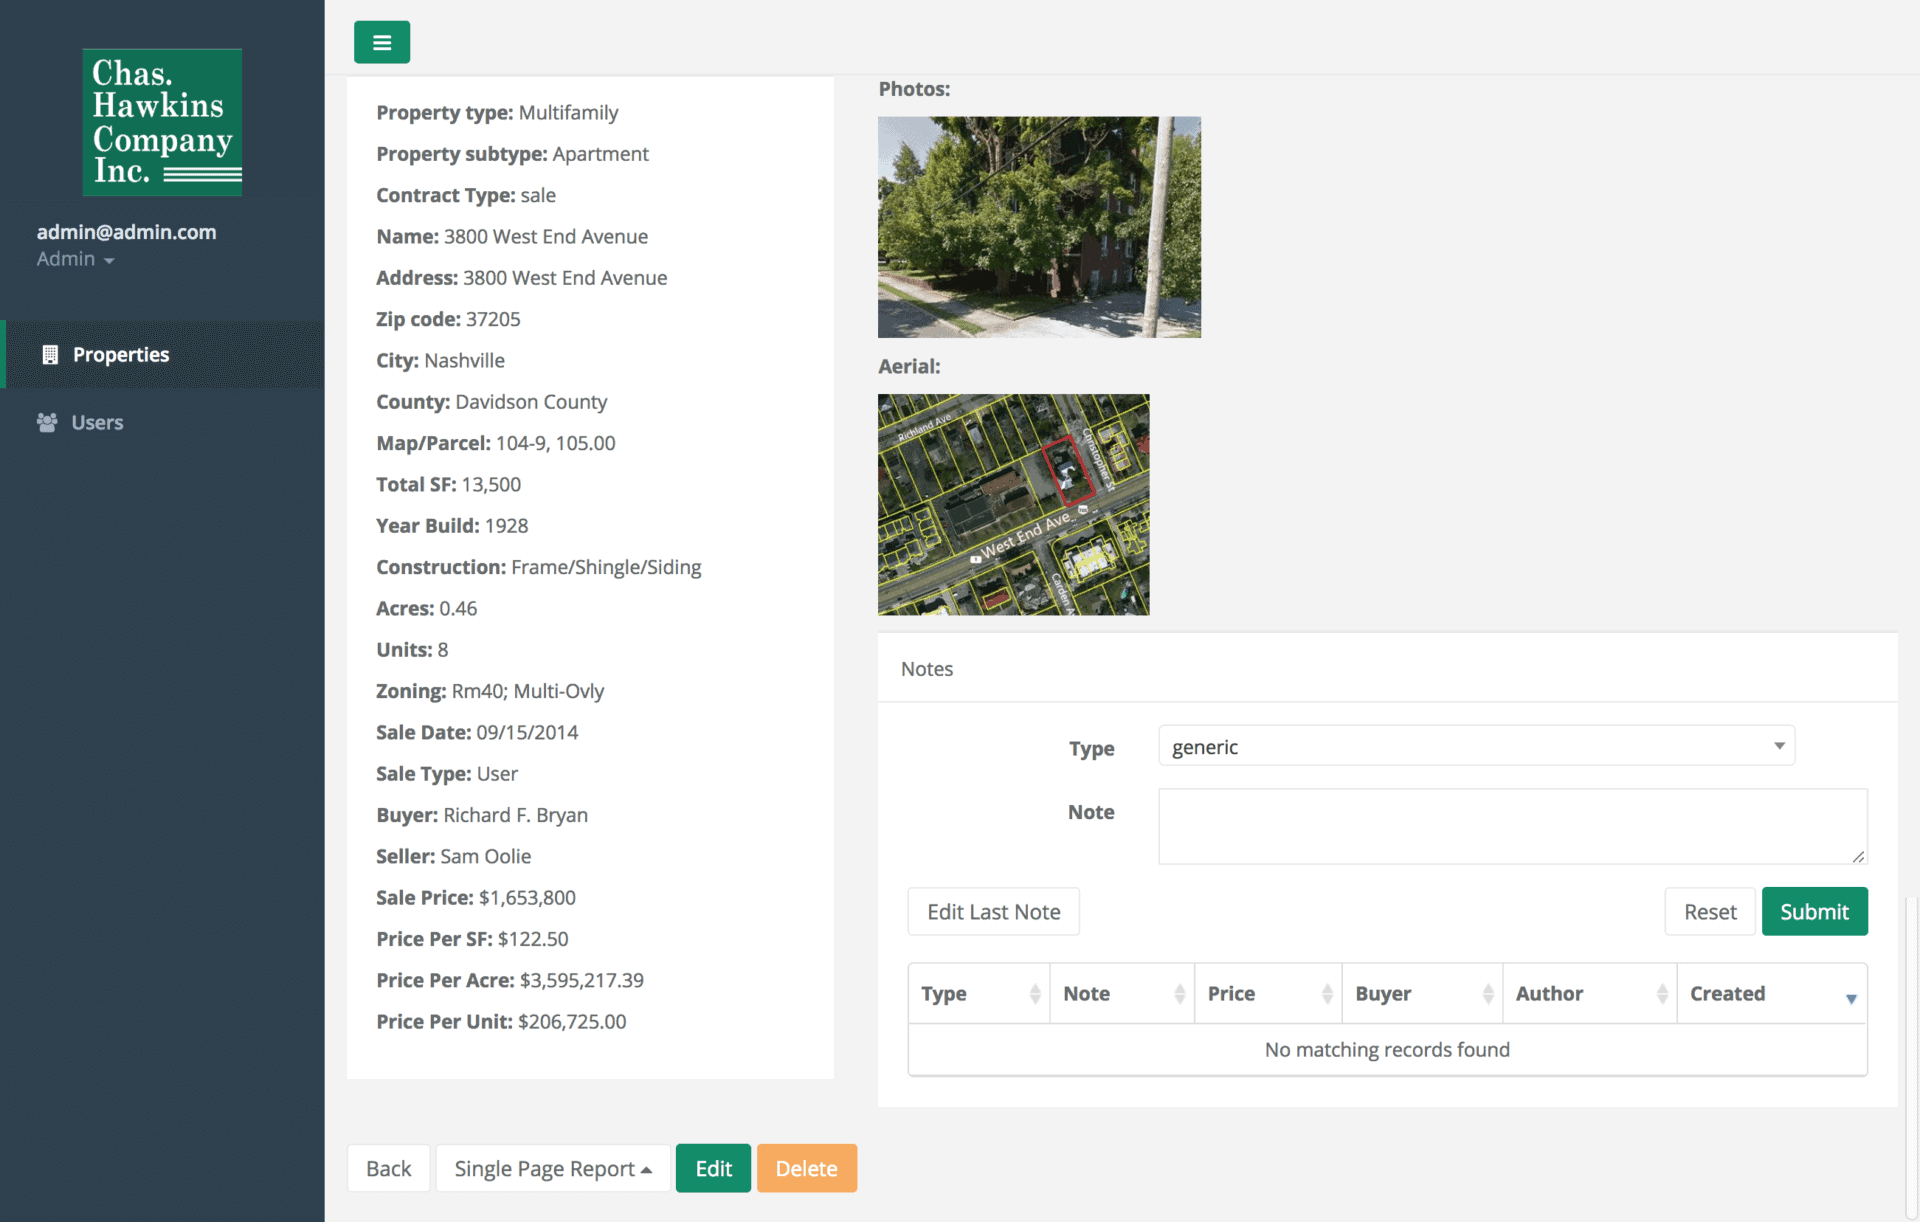
Task: Open the note Type dropdown set to generic
Action: pos(1476,746)
